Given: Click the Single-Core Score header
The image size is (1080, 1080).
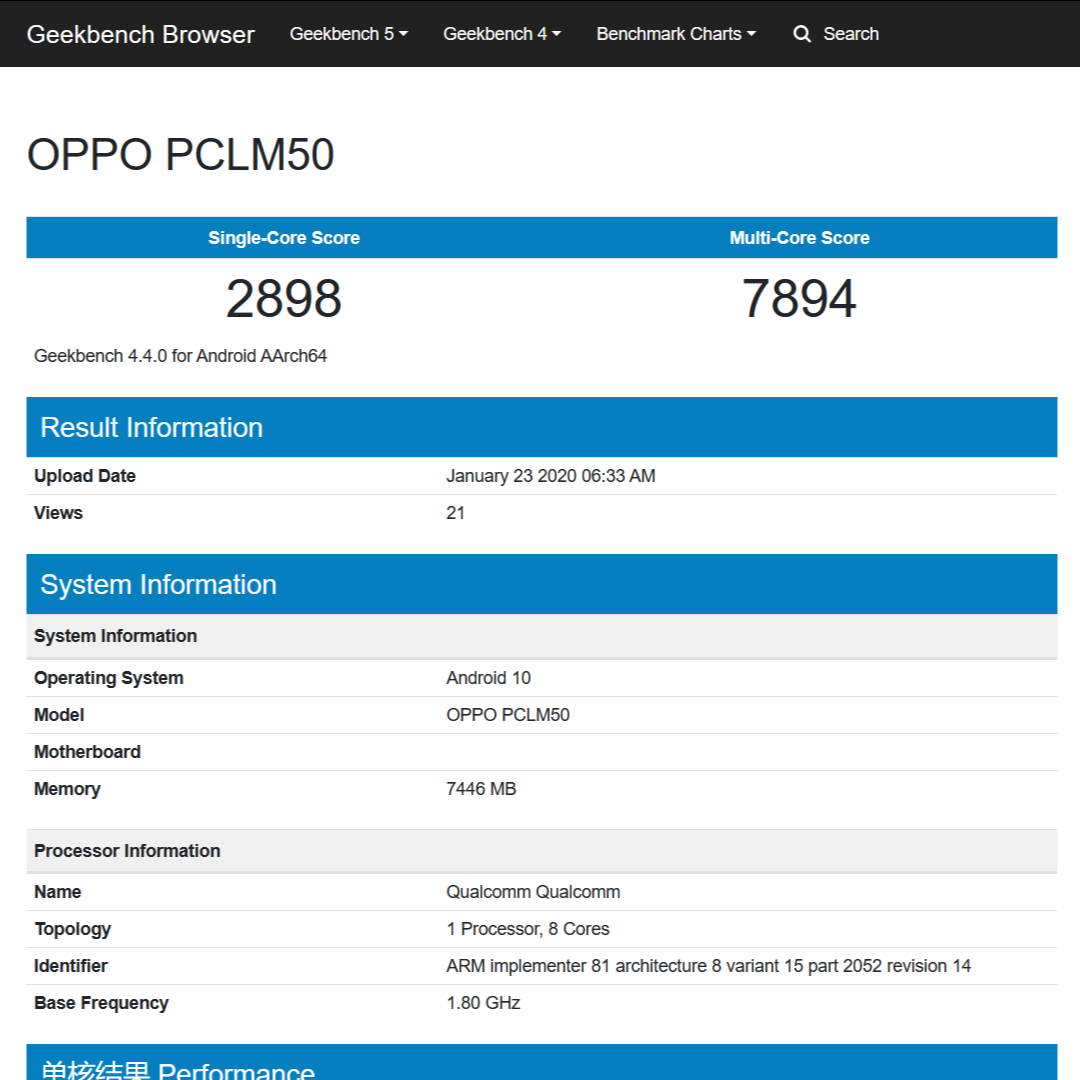Looking at the screenshot, I should [x=284, y=238].
